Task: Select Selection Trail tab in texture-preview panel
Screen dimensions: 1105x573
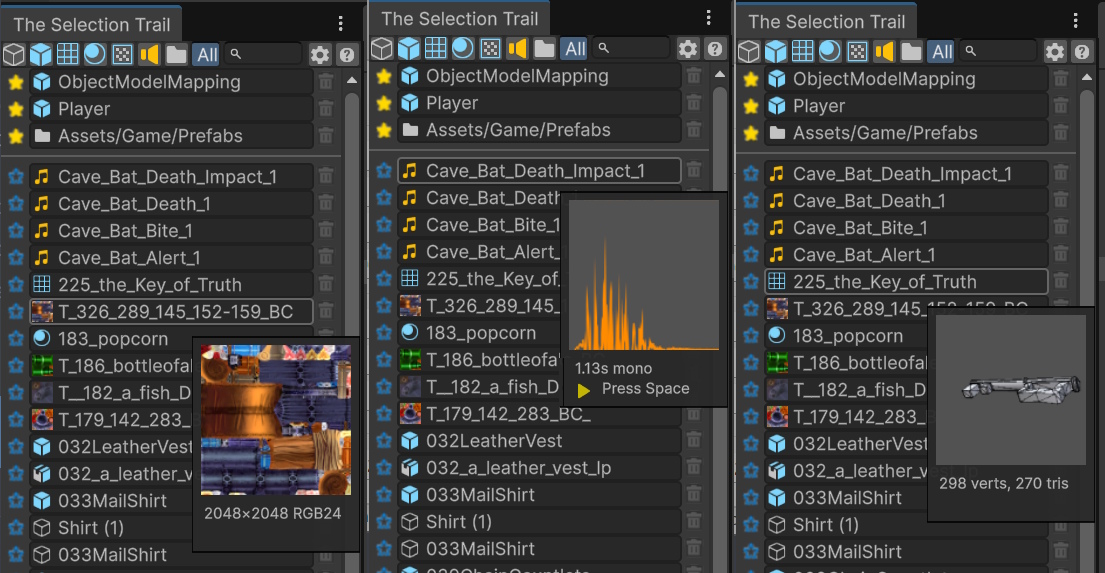Action: tap(92, 25)
